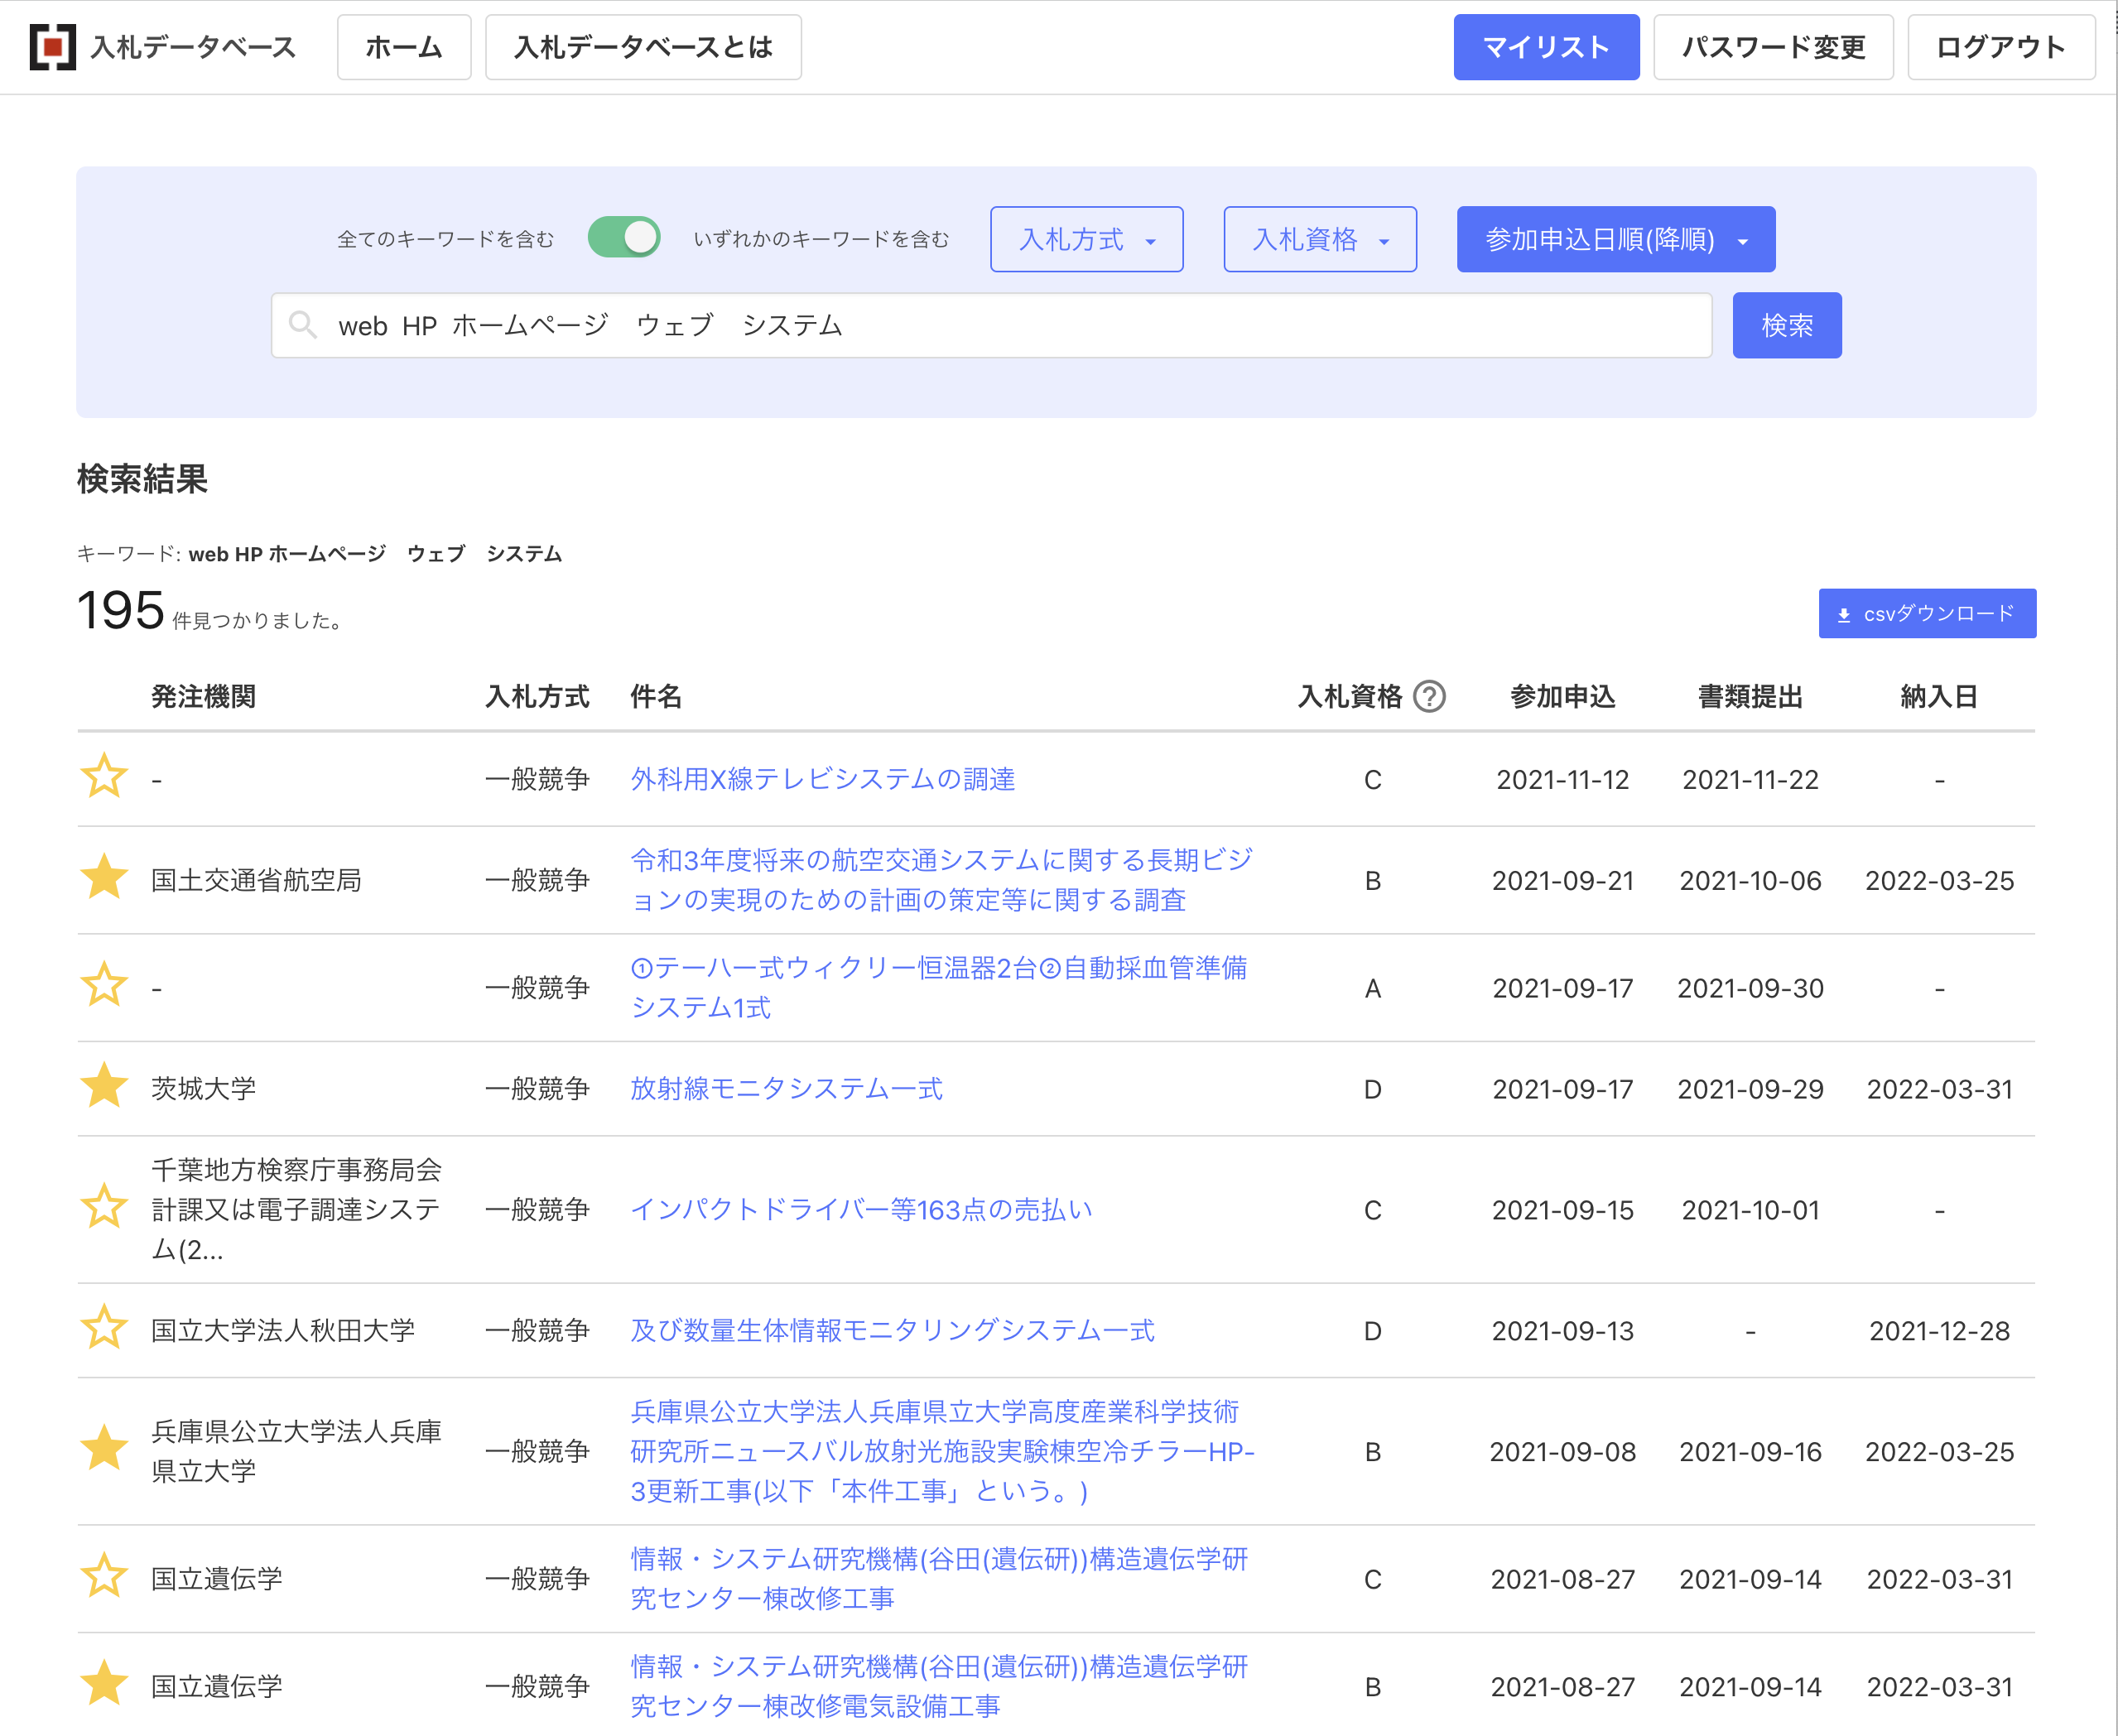
Task: Unstar the 国土交通省航空局 row
Action: pos(104,879)
